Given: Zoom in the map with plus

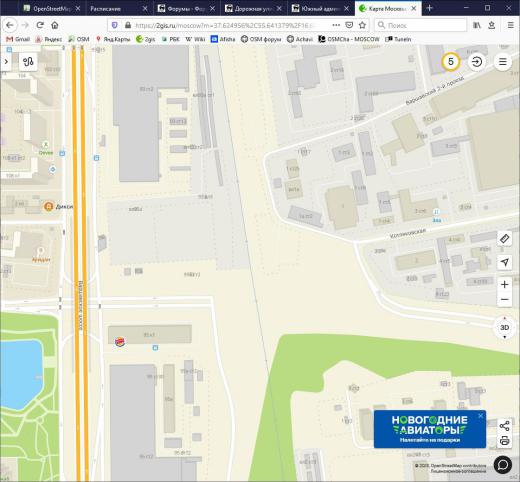Looking at the screenshot, I should tap(505, 285).
